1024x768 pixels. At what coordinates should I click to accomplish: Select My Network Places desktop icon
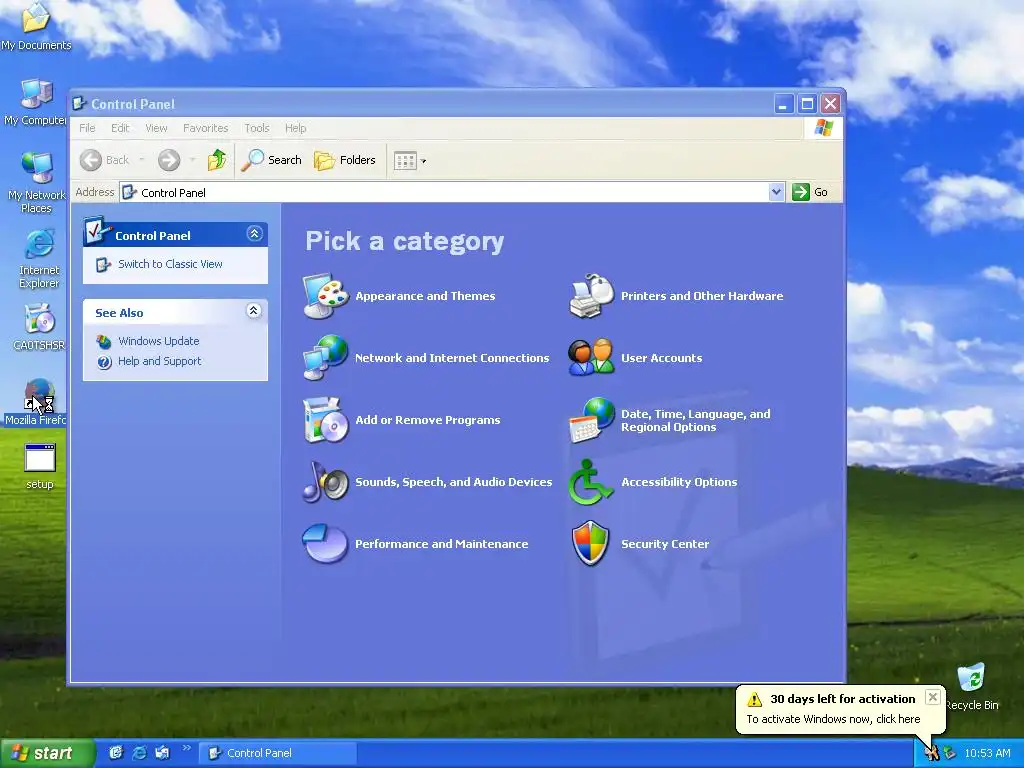tap(37, 182)
